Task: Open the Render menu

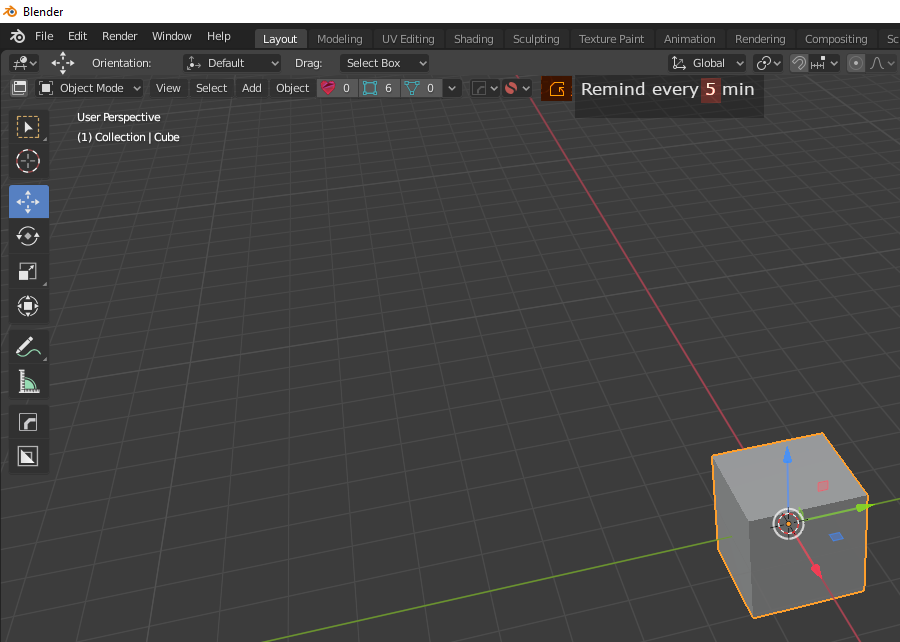Action: (x=119, y=36)
